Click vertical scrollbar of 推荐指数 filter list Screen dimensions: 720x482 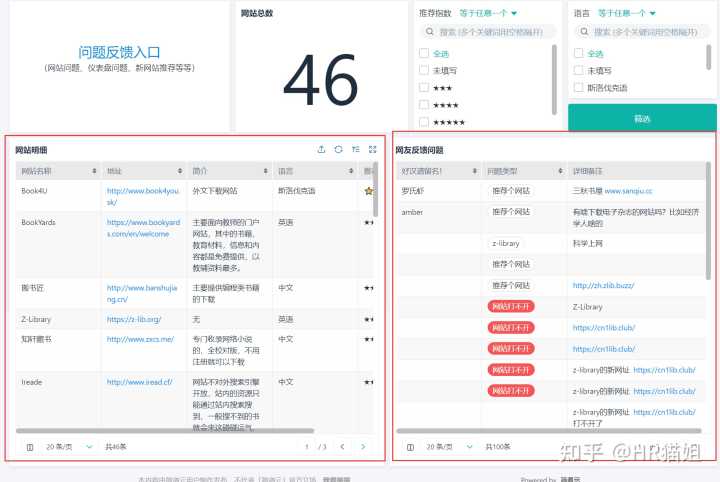pyautogui.click(x=554, y=79)
